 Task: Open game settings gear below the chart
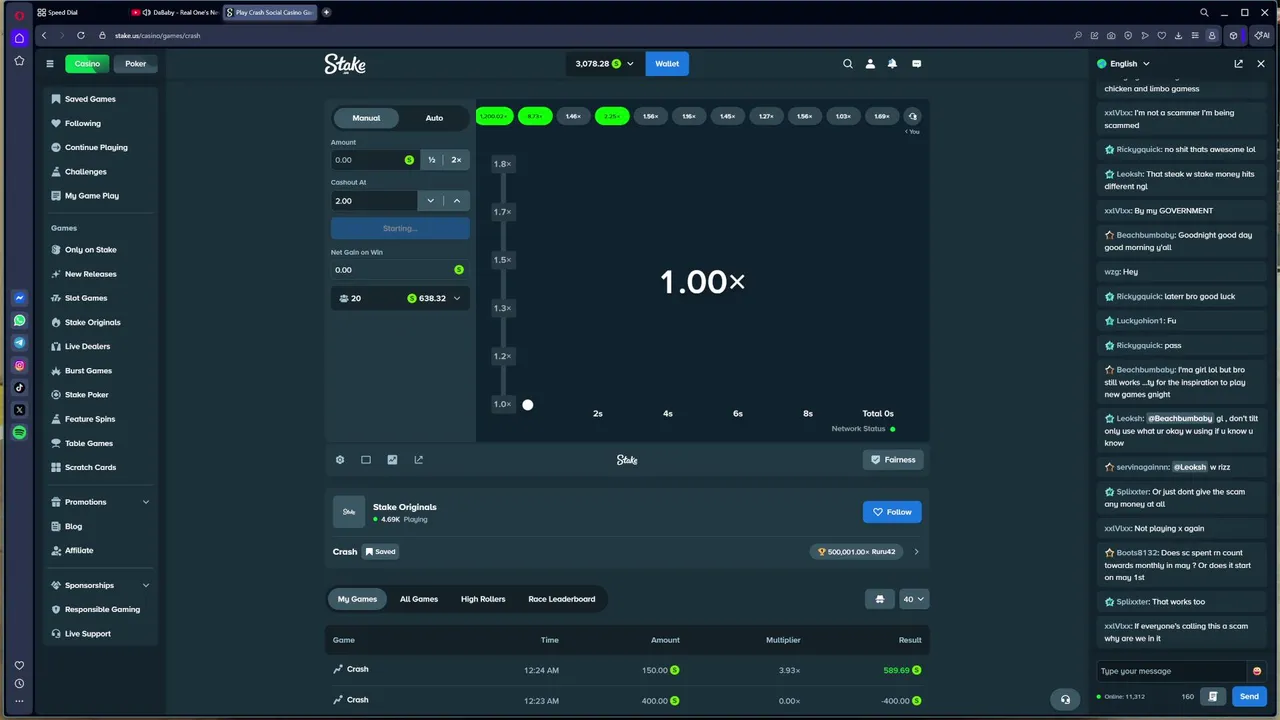[340, 460]
